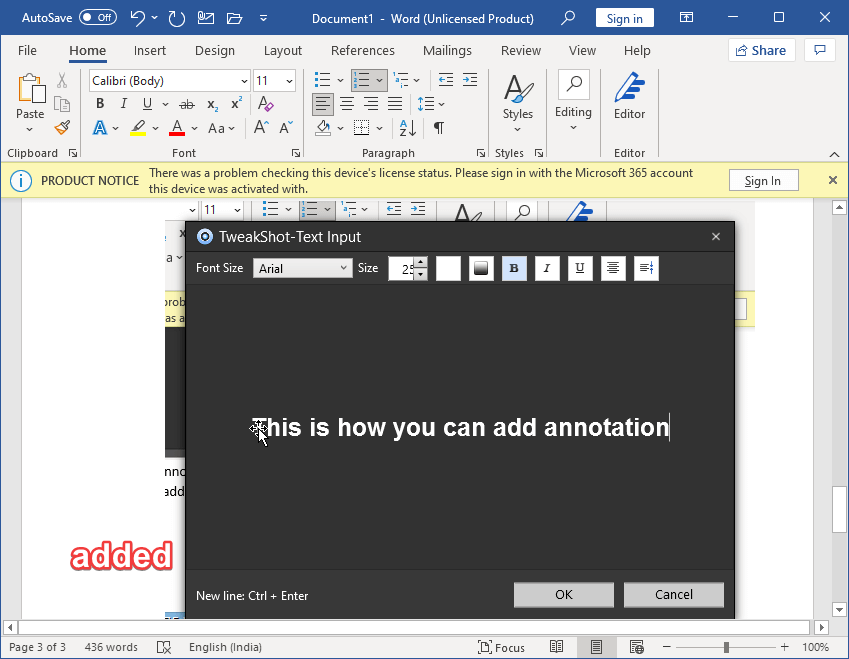Click the white text color swatch in TweakShot

447,268
